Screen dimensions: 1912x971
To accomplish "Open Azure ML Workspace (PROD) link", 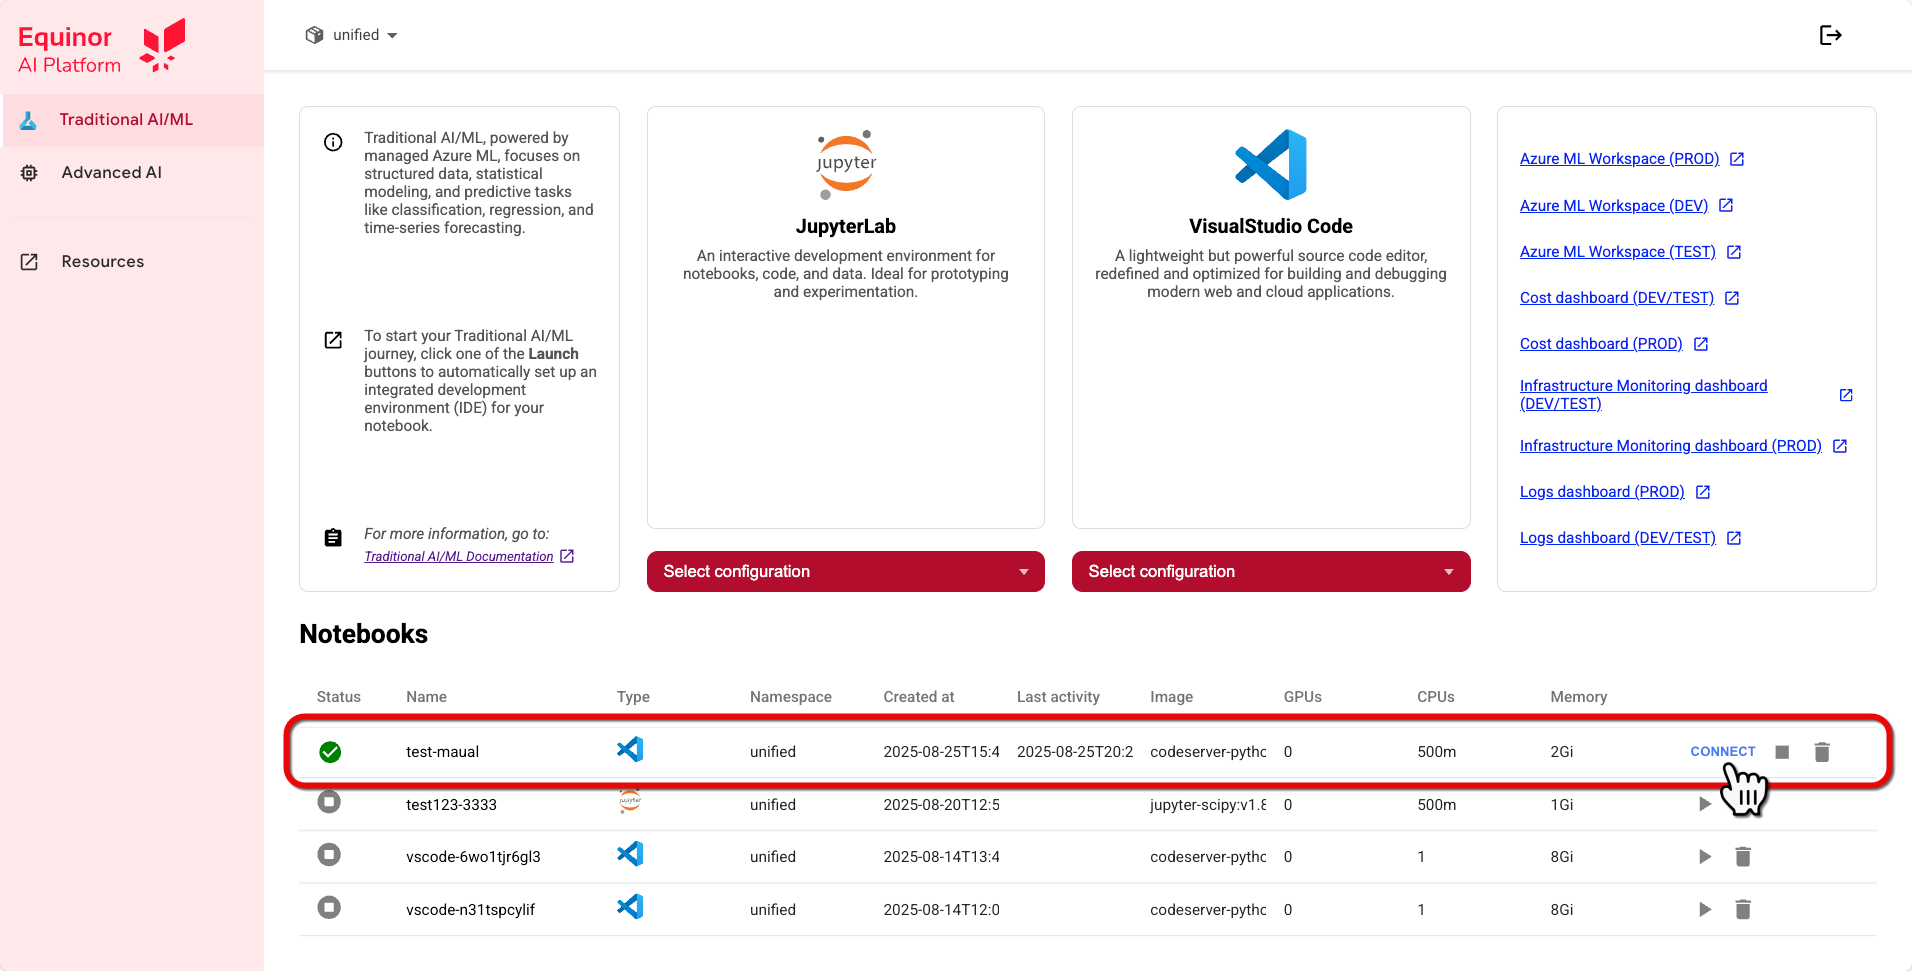I will click(x=1619, y=159).
